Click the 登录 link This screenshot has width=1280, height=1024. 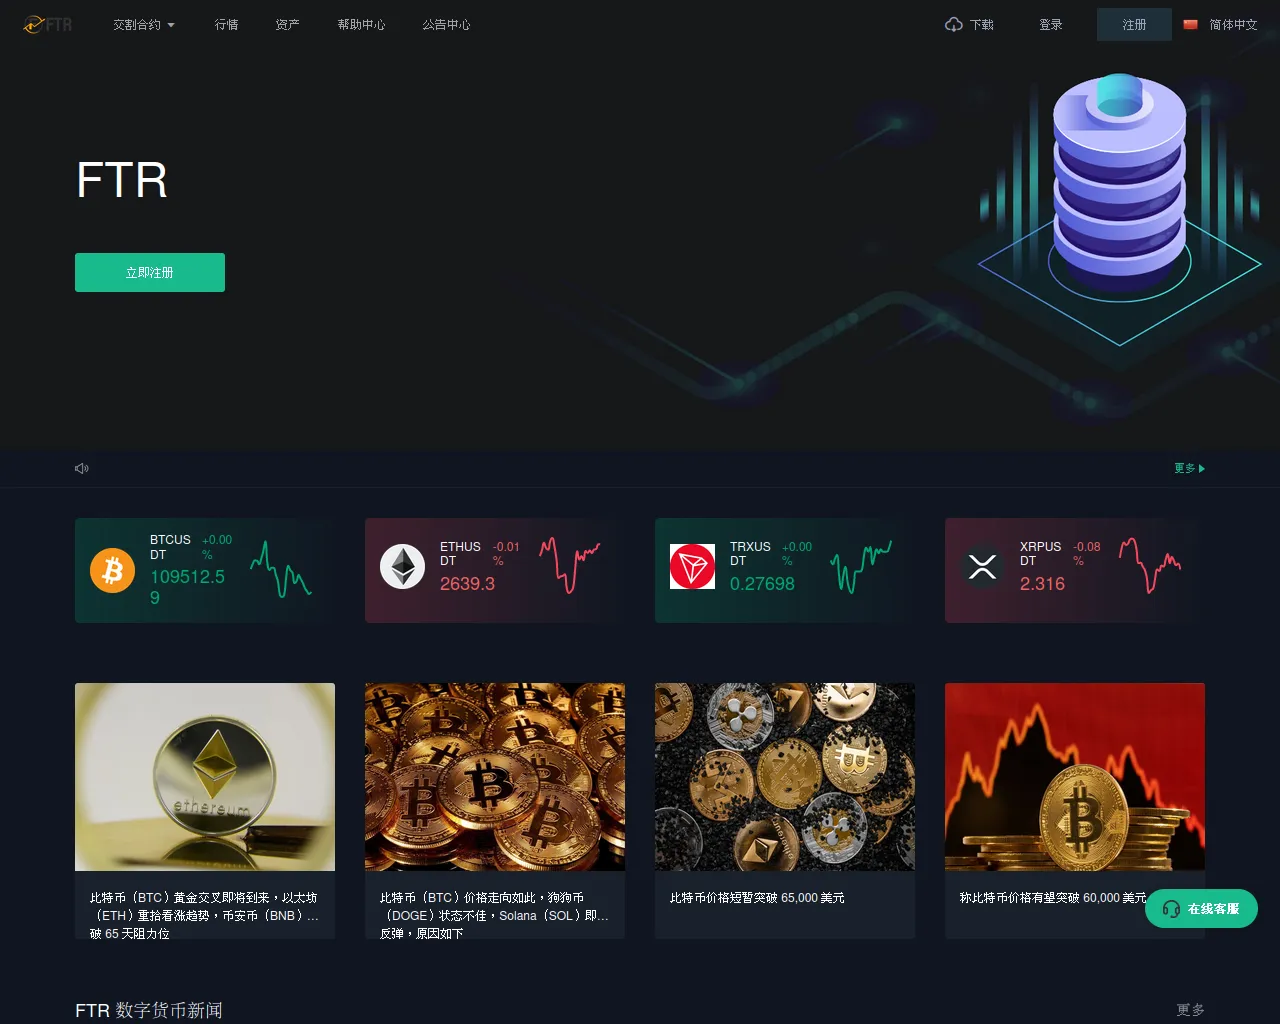click(x=1050, y=24)
